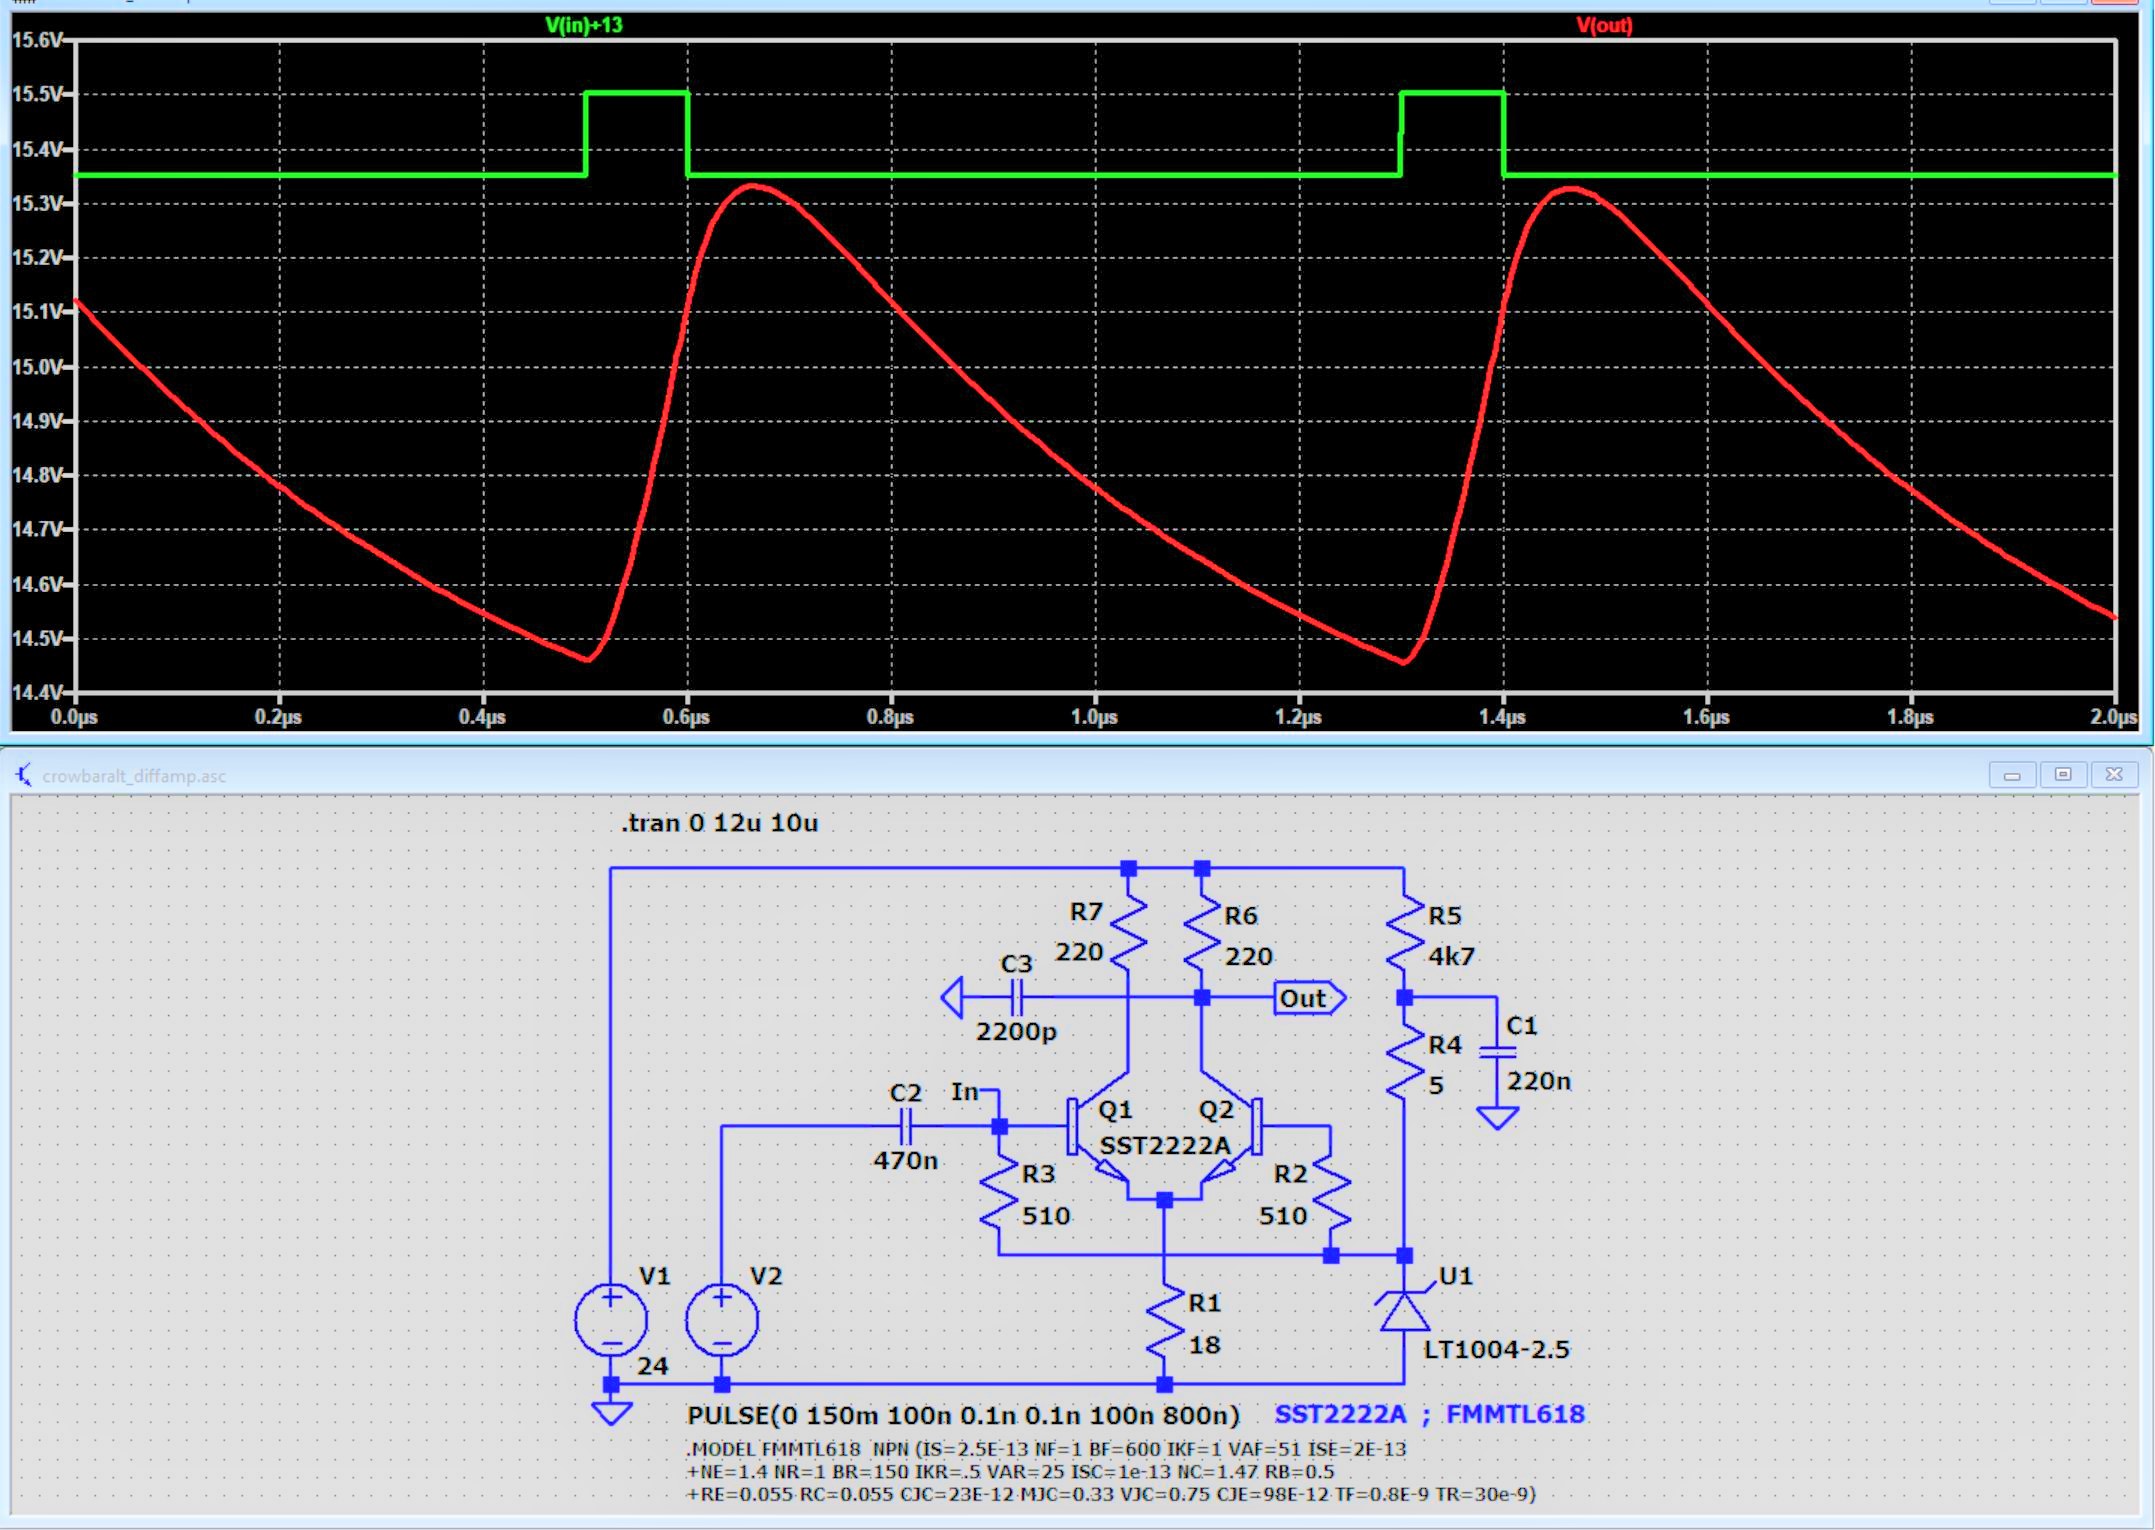The height and width of the screenshot is (1530, 2155).
Task: Click the V(in)+13 trace label
Action: click(584, 25)
